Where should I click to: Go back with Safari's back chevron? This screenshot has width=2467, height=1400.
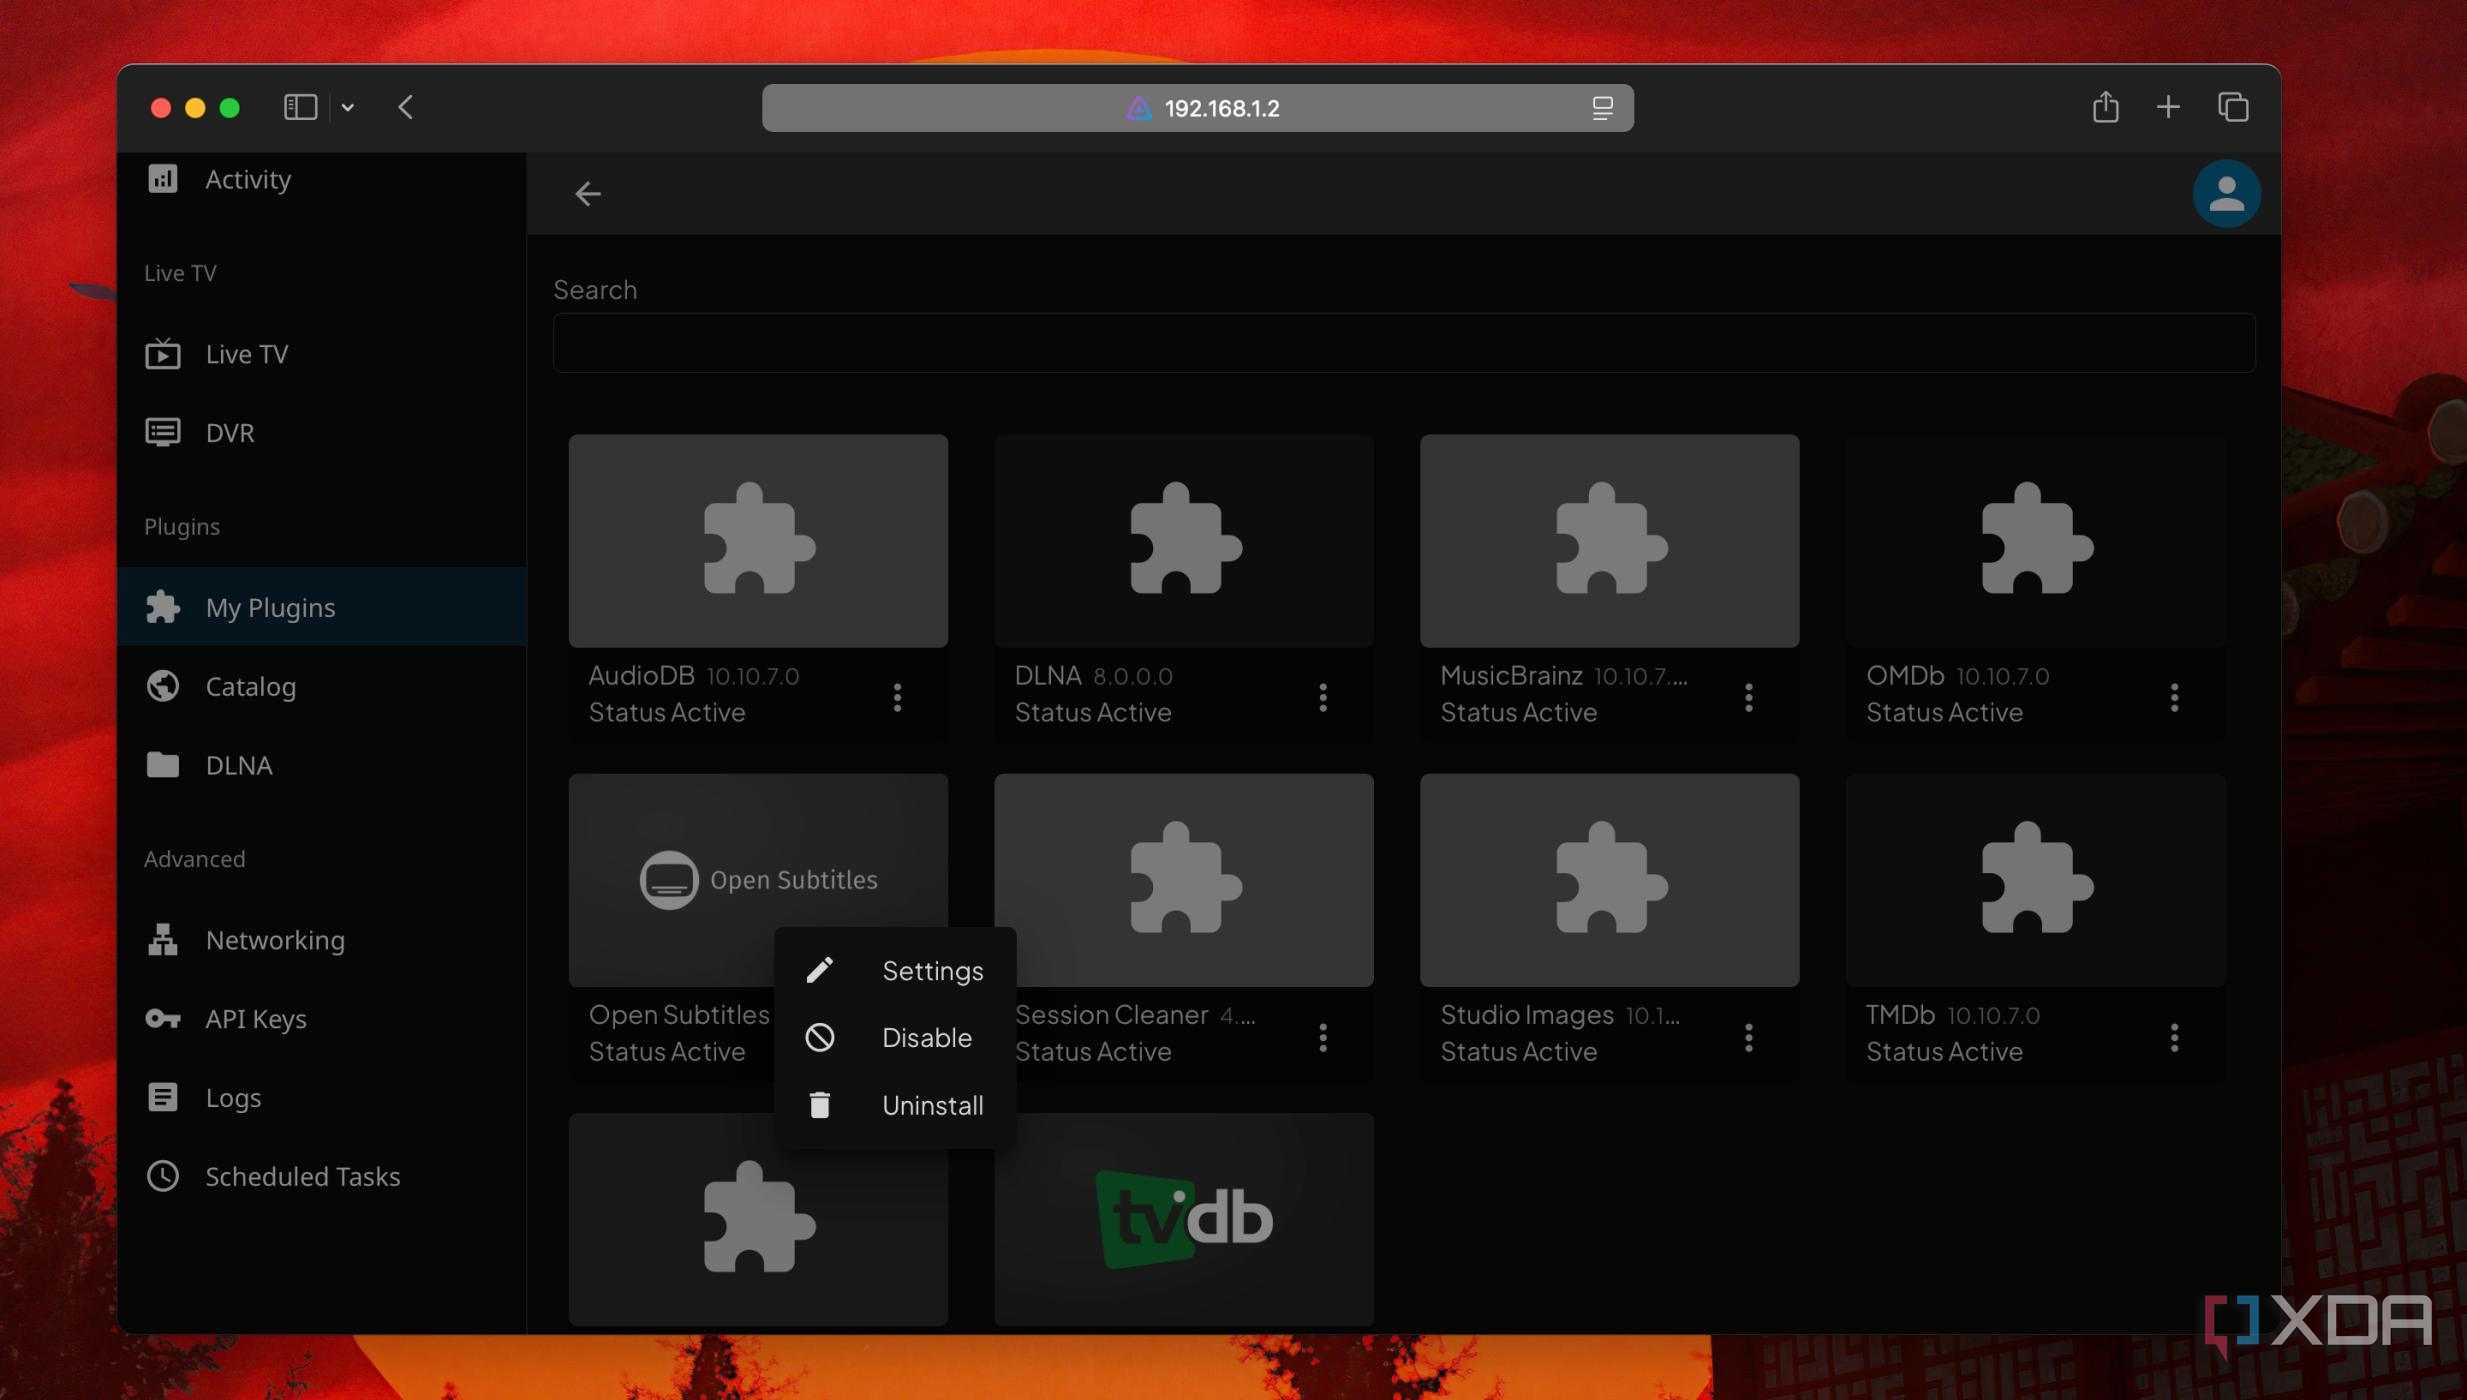coord(405,107)
